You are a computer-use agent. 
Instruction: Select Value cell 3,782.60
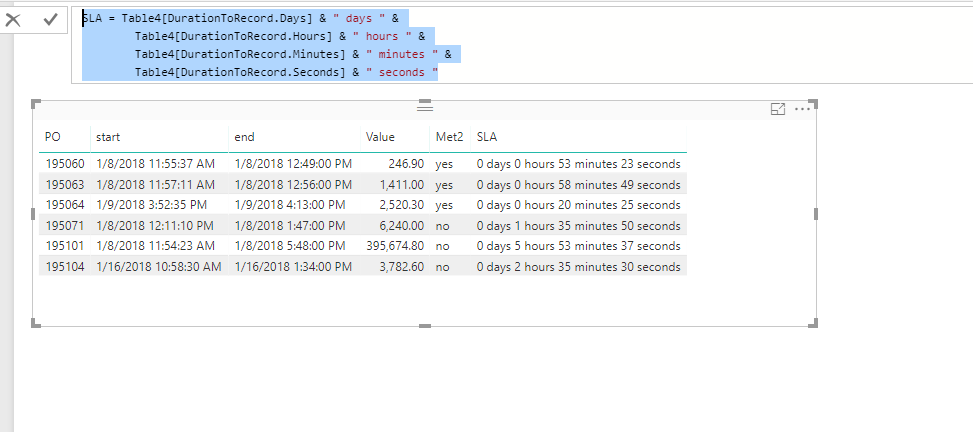point(403,267)
